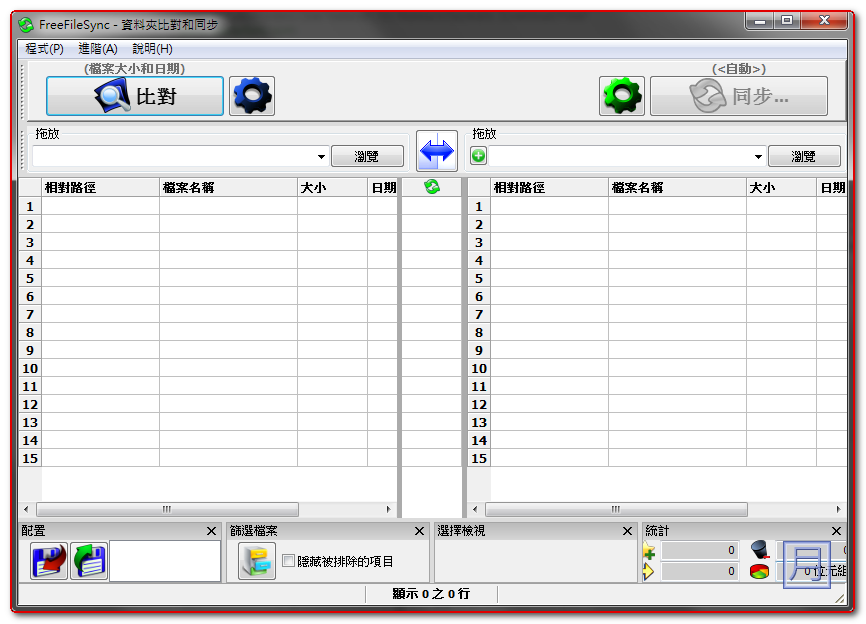Open synchronization settings green gear icon
The image size is (866, 624).
click(622, 96)
